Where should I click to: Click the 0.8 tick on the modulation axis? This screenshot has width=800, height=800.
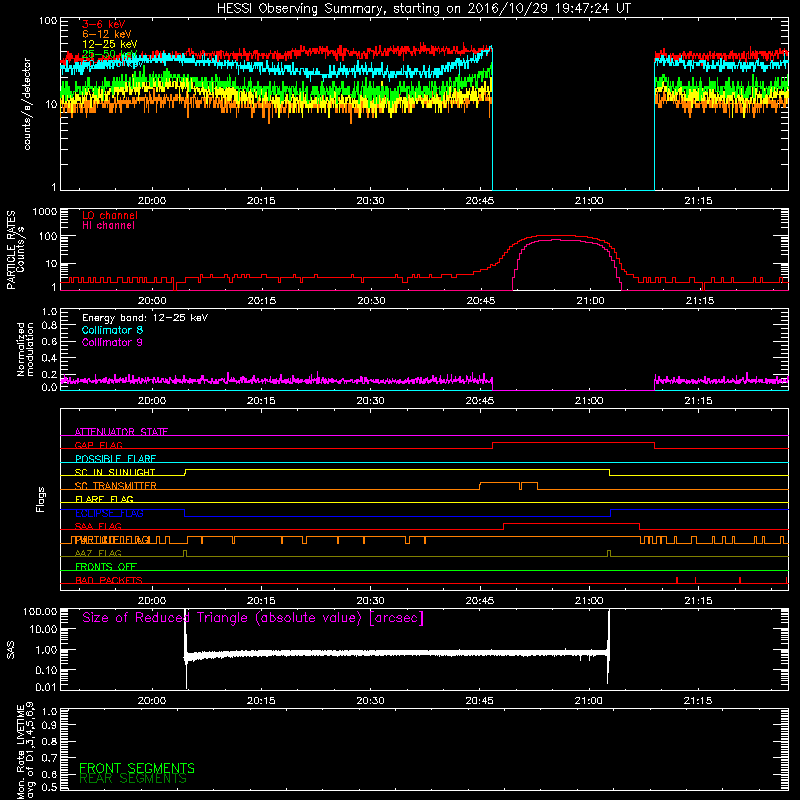[49, 326]
